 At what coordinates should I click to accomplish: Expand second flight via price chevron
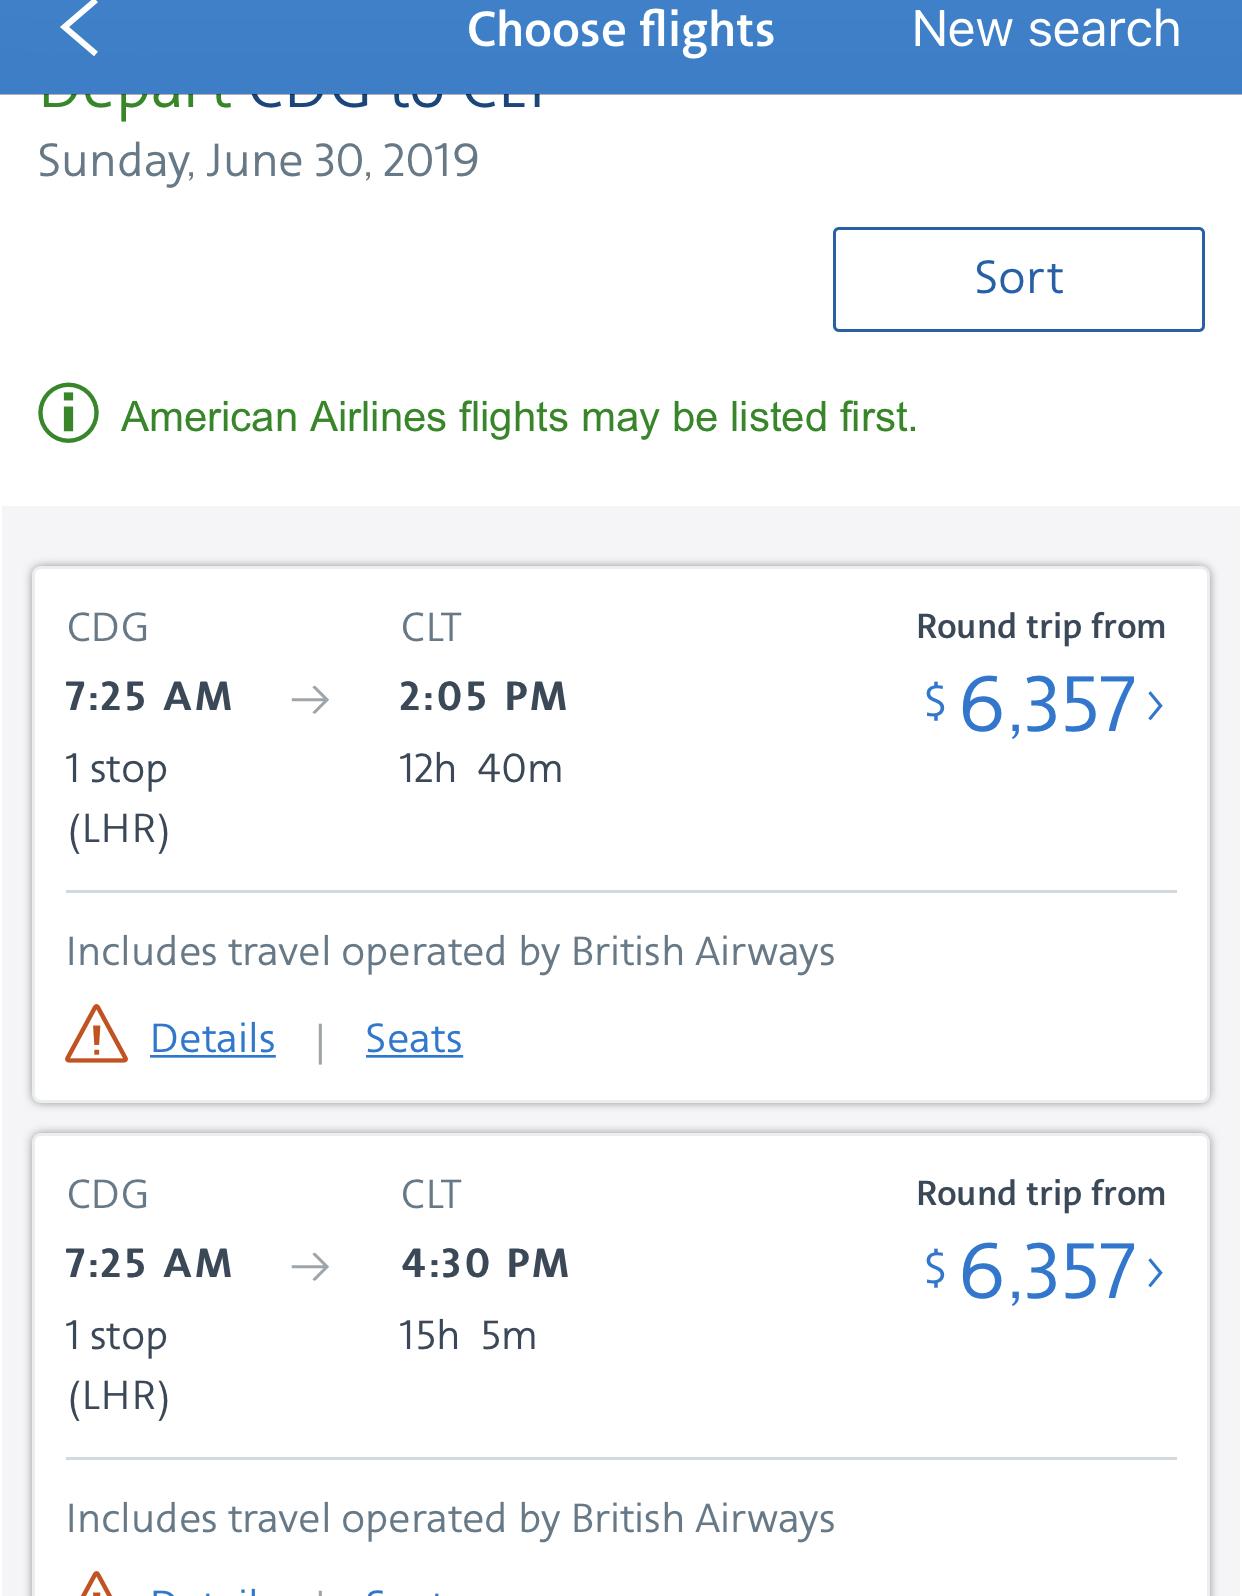click(x=1156, y=1273)
